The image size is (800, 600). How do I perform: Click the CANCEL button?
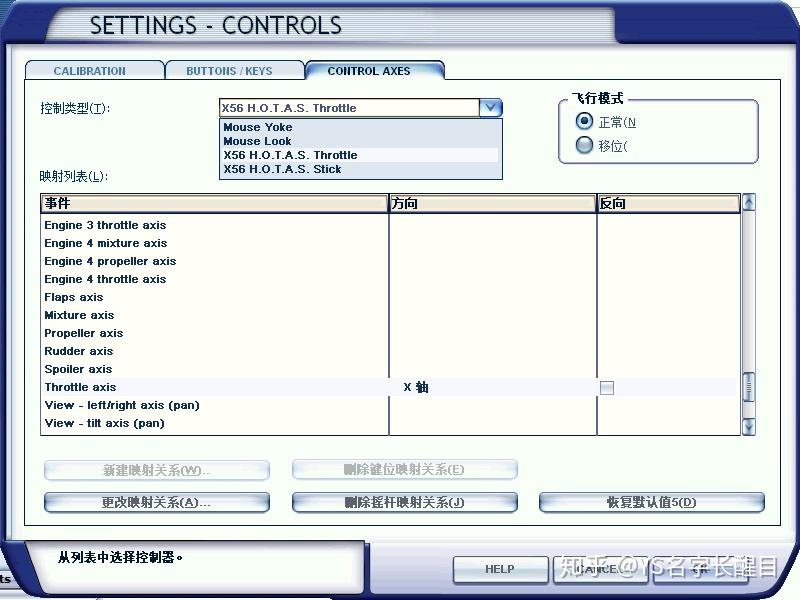[600, 569]
